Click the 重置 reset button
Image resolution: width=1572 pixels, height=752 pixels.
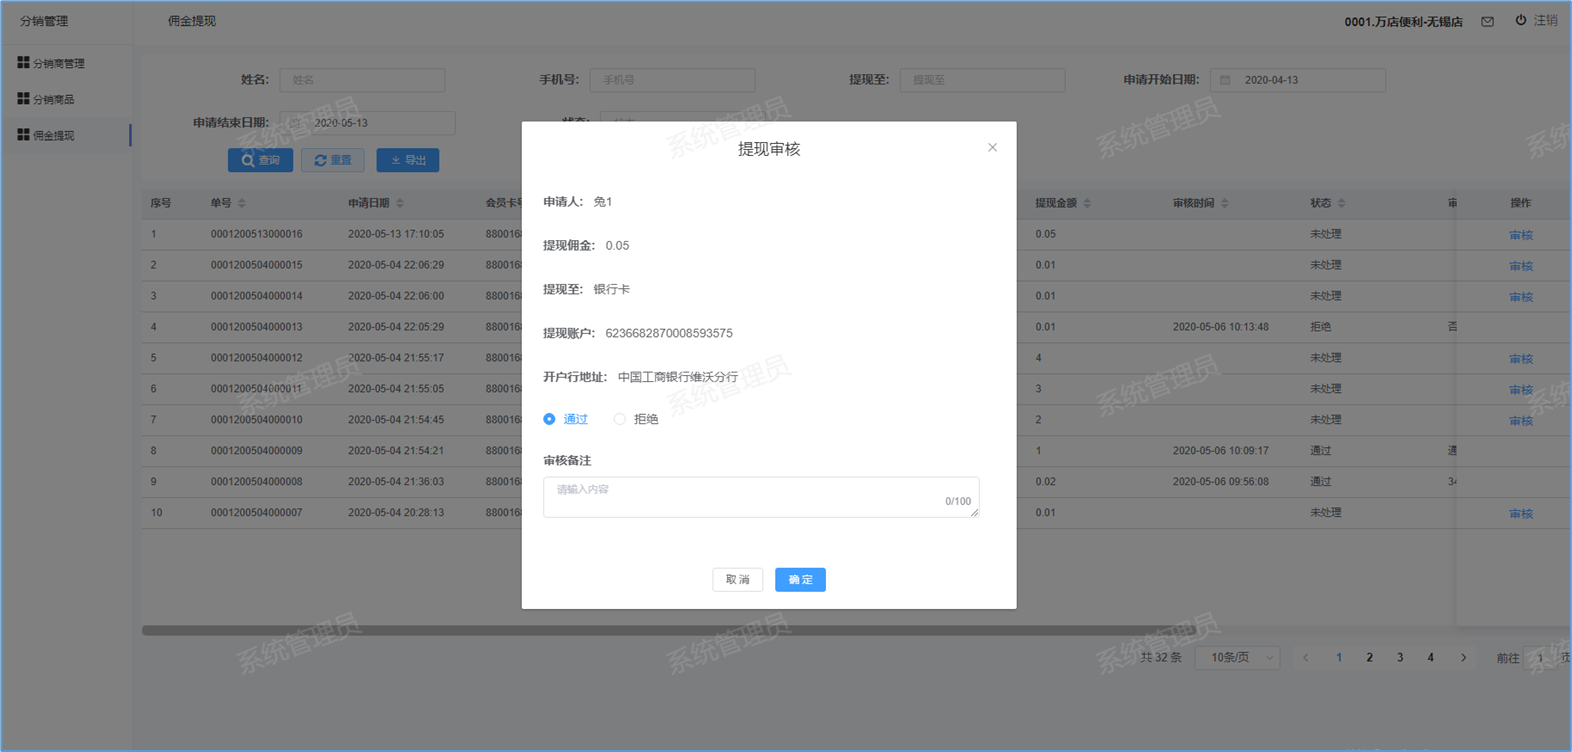coord(333,160)
